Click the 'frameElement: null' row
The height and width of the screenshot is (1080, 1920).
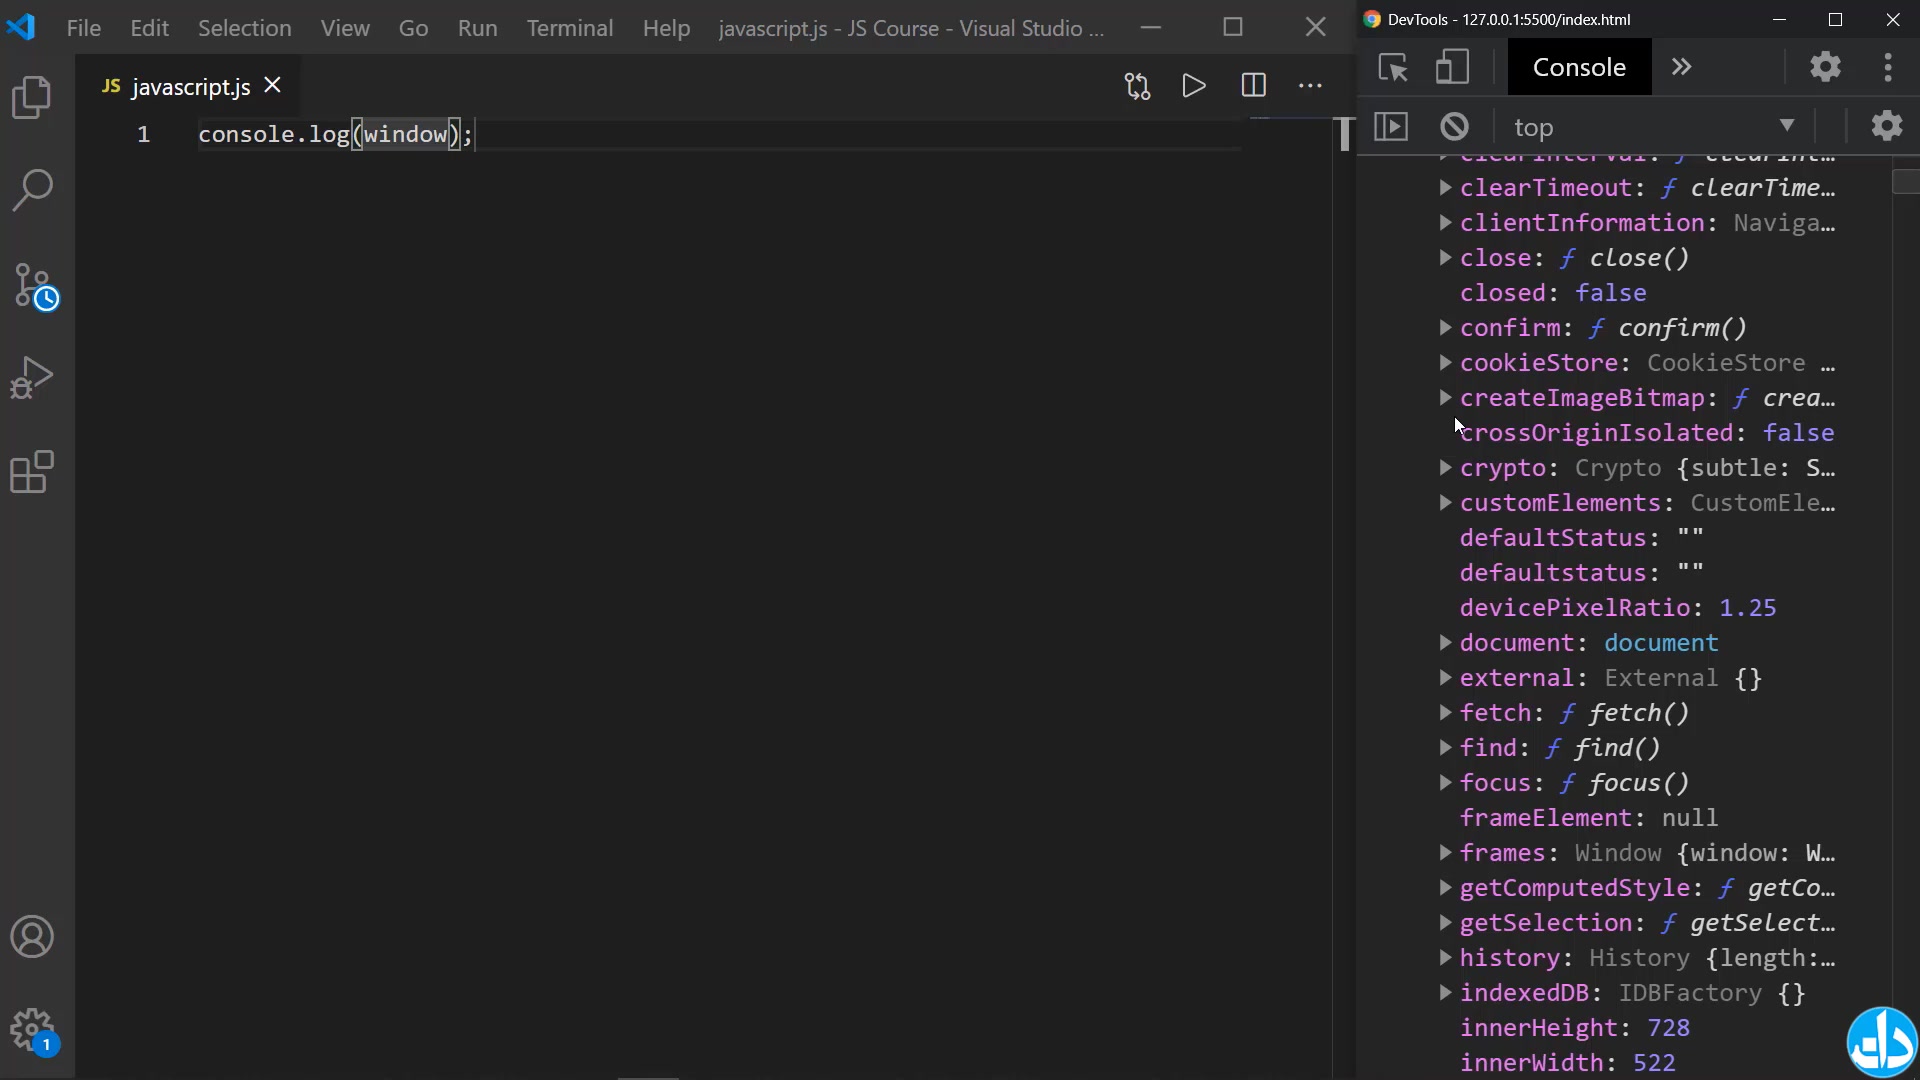[x=1589, y=818]
